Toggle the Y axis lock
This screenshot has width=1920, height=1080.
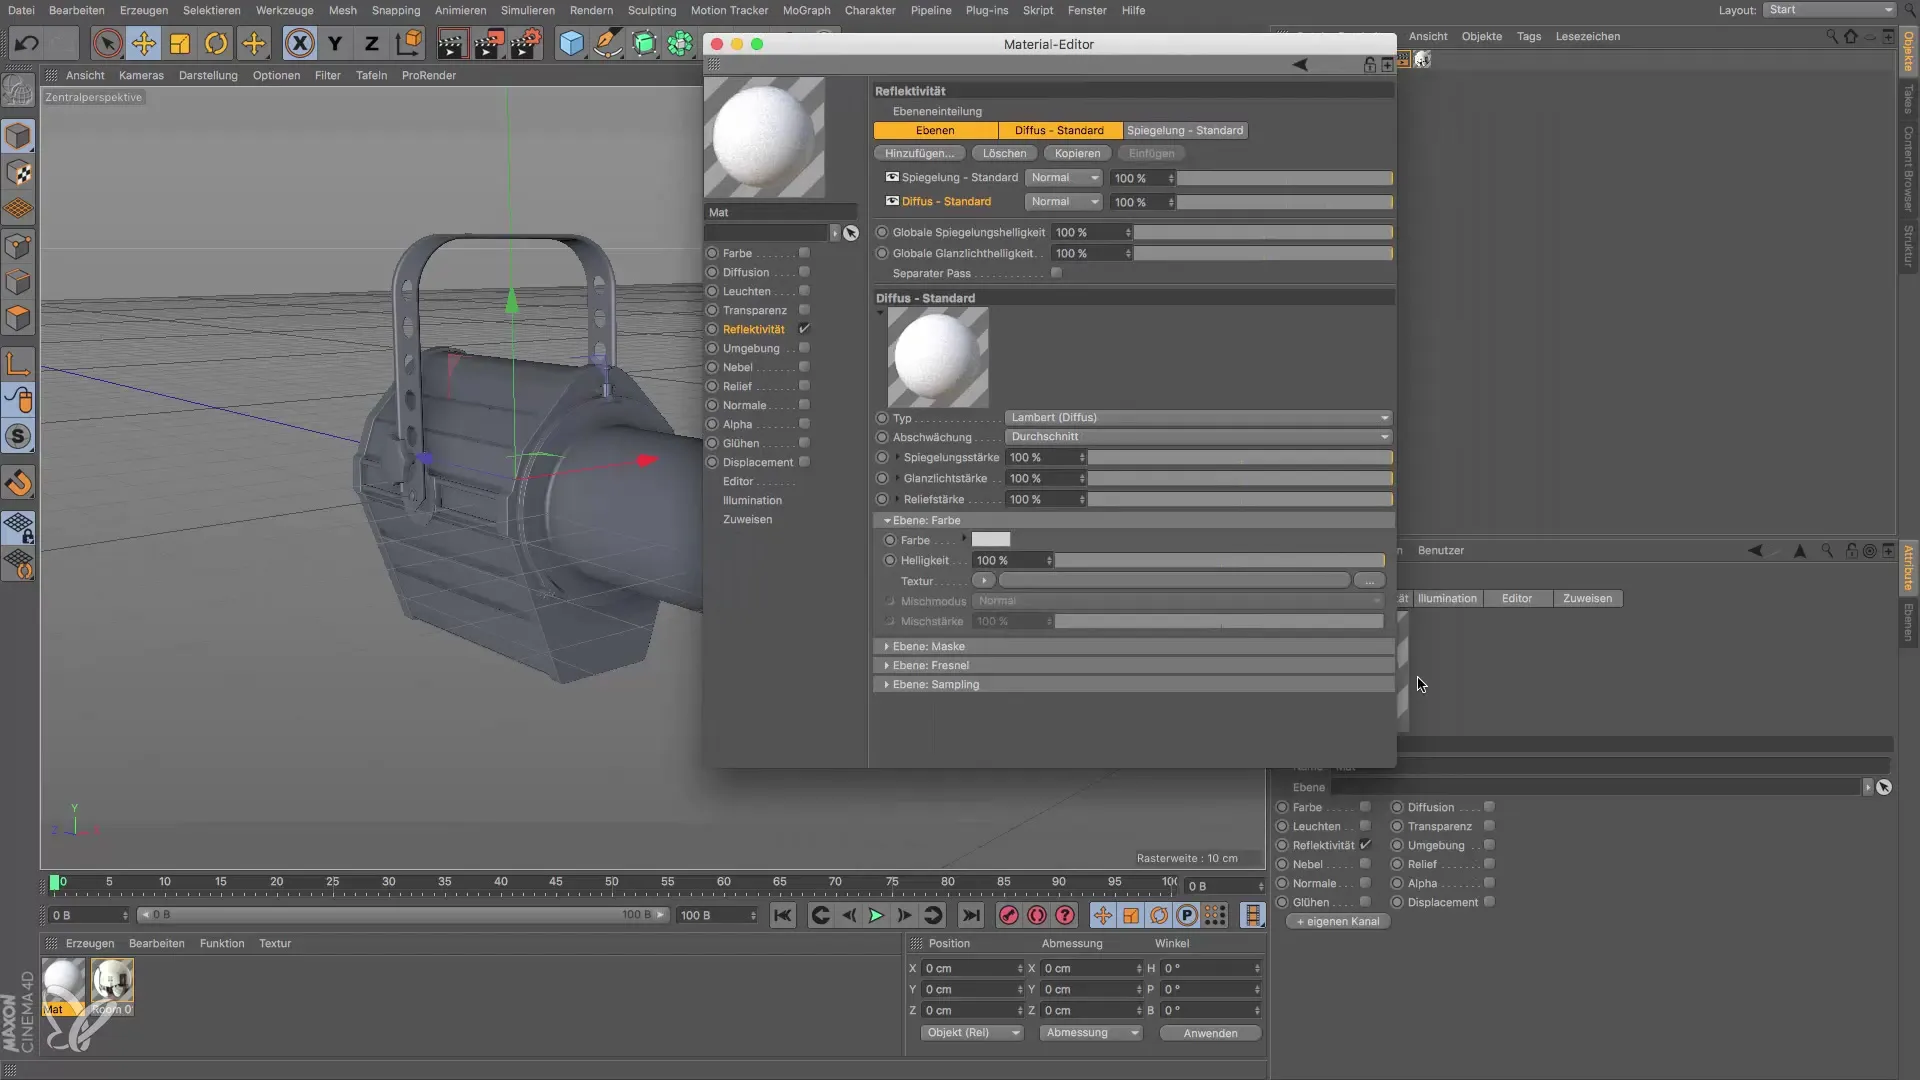tap(335, 43)
